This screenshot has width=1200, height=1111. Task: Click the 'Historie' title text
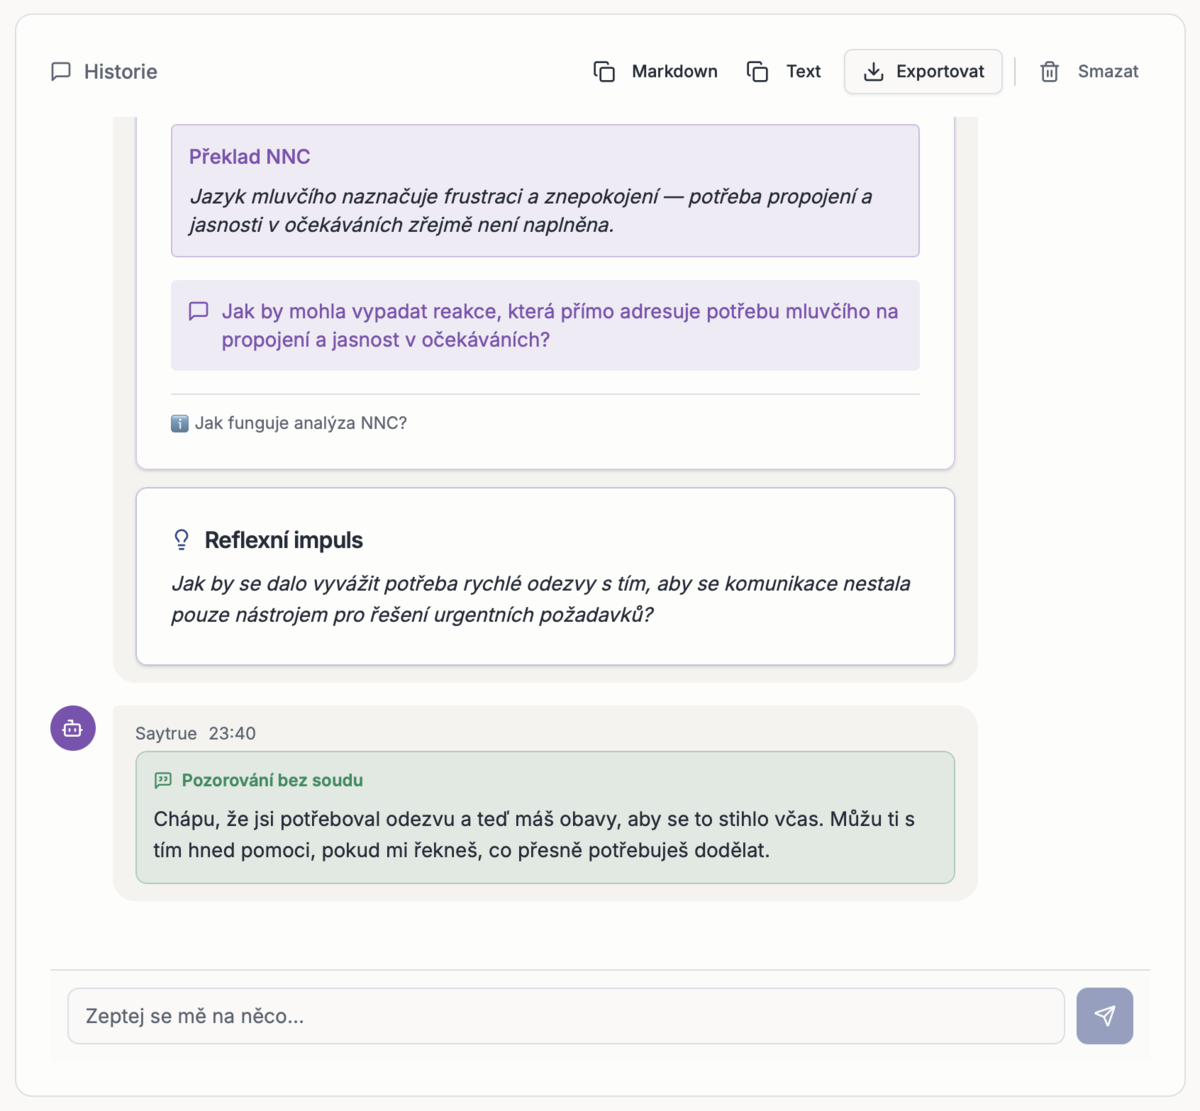click(120, 71)
